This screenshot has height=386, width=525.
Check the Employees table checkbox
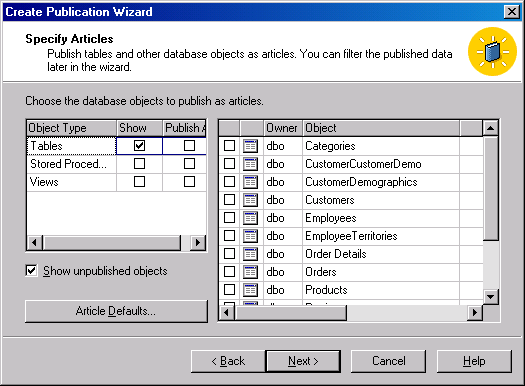(229, 218)
